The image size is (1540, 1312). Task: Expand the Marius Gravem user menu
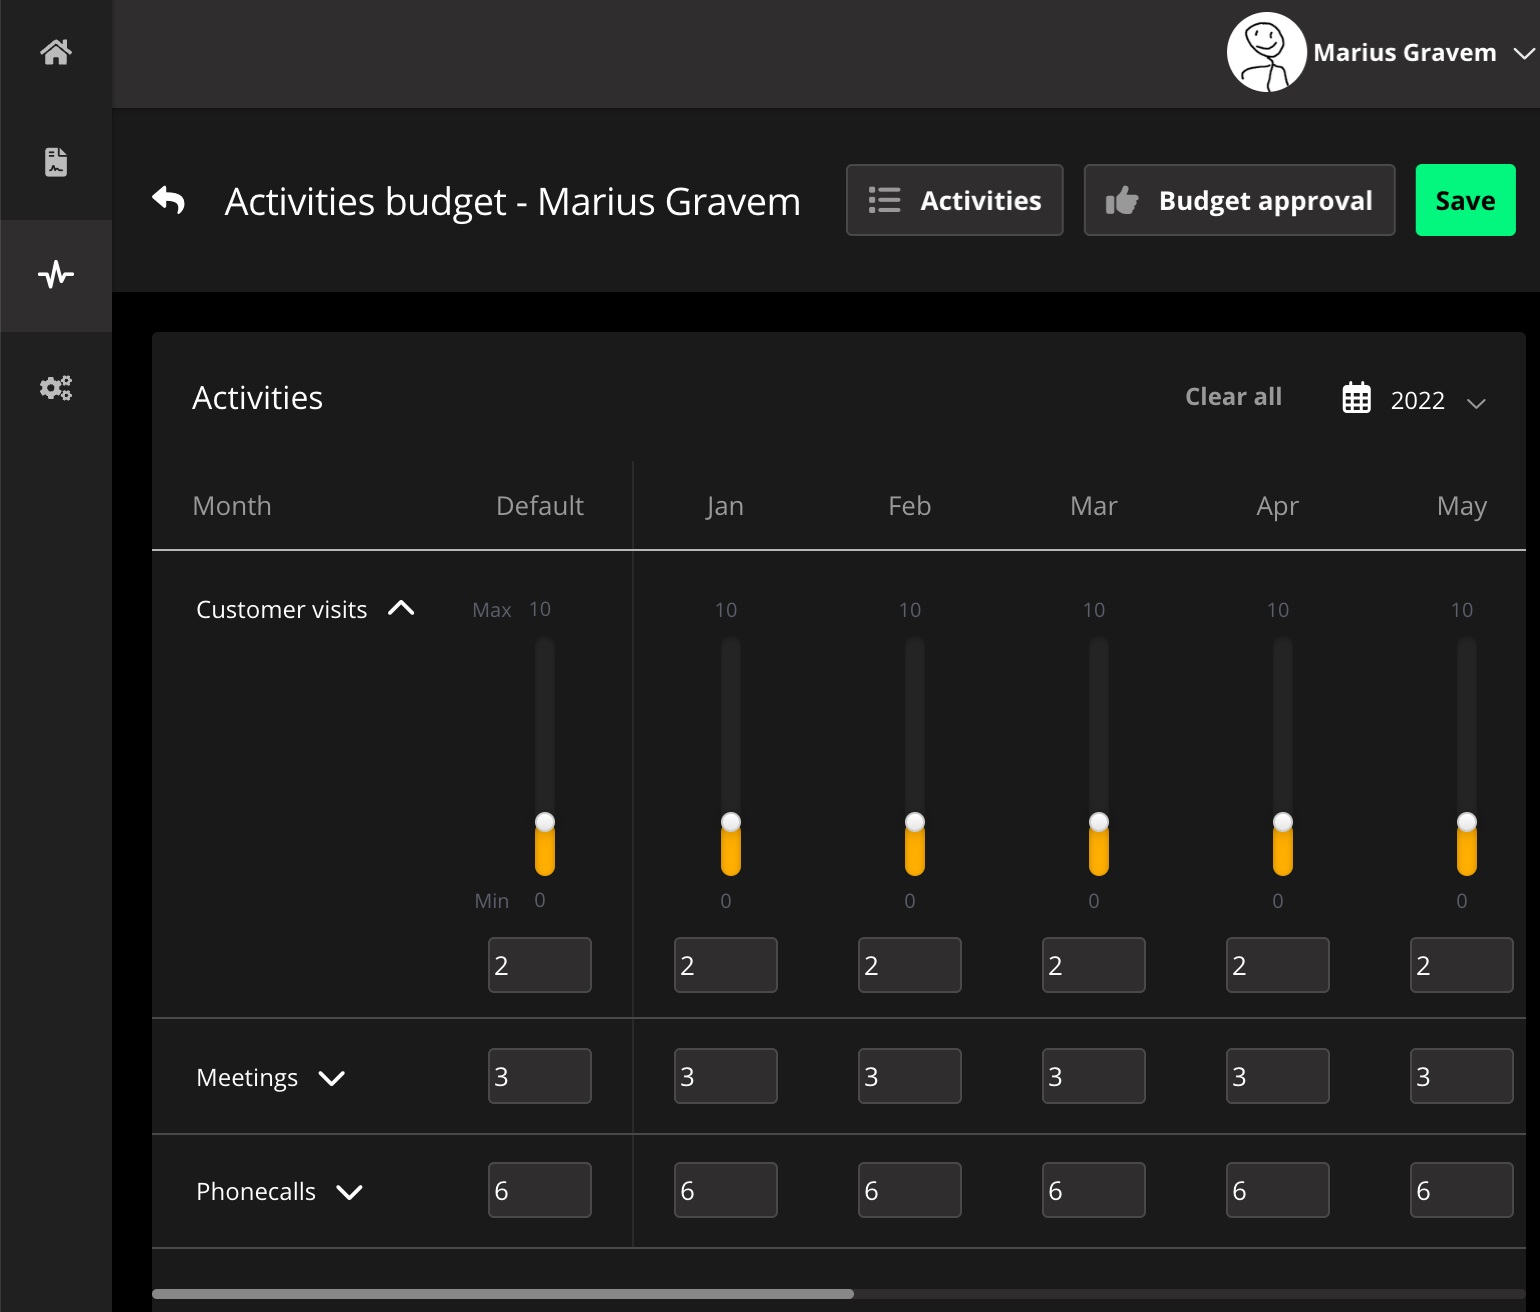point(1523,53)
